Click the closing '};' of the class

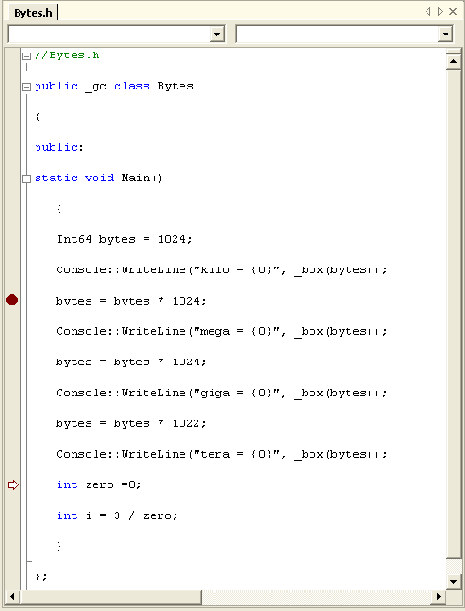coord(41,577)
